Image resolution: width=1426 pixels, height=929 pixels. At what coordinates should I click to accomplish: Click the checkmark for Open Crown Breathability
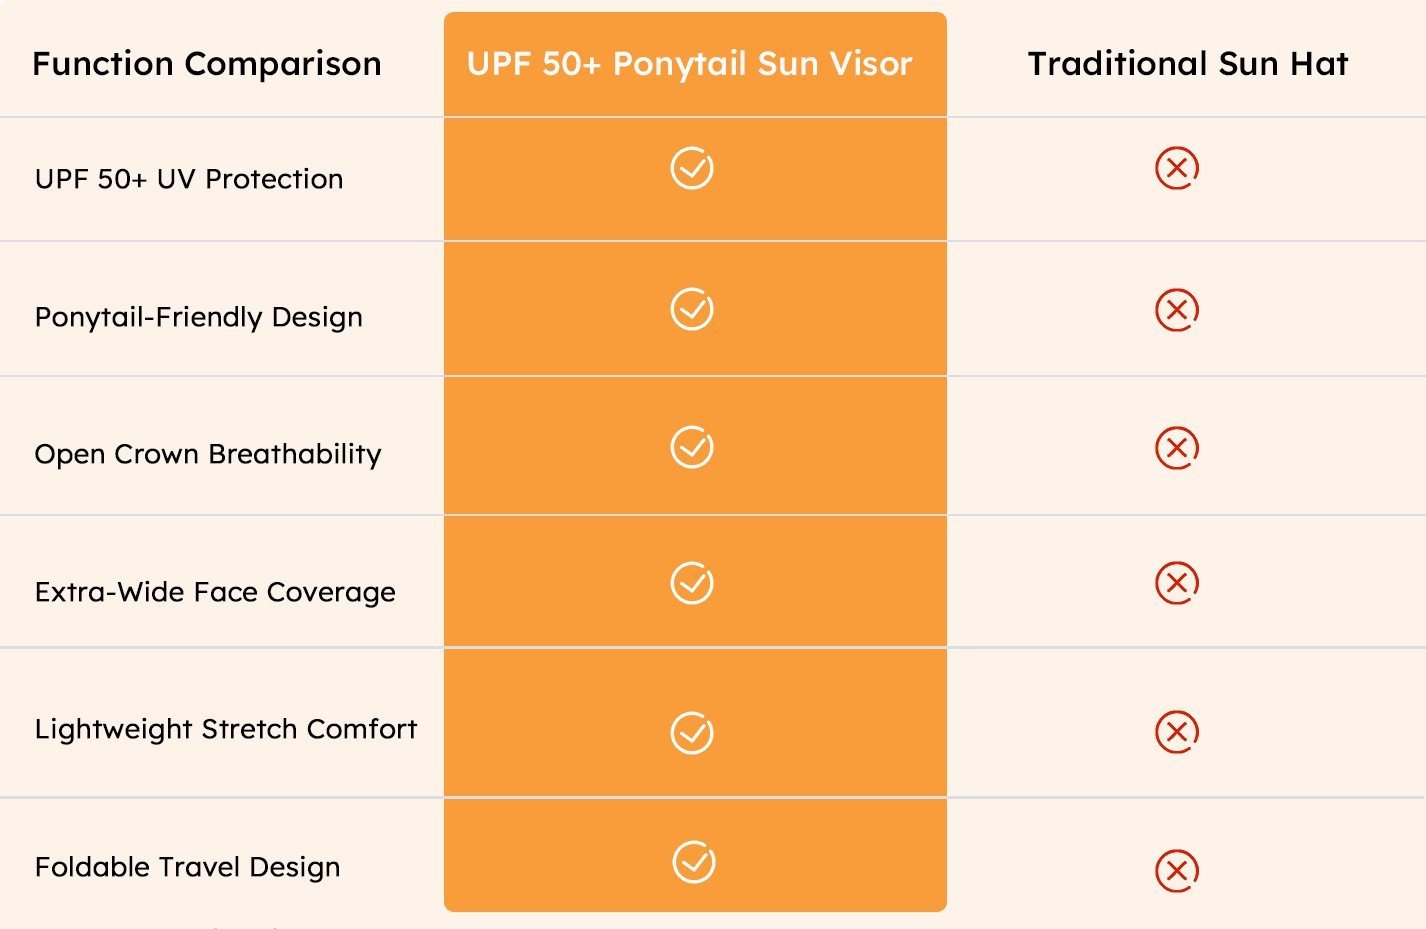(692, 447)
